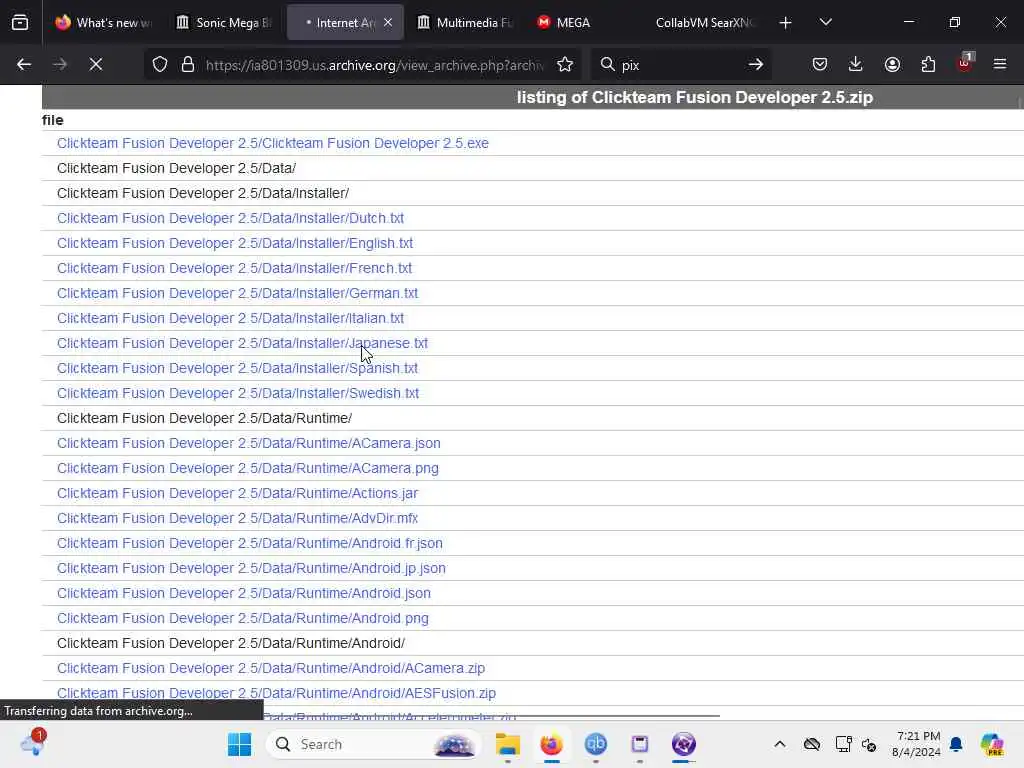
Task: Open the Installer/Swedish.txt link
Action: pyautogui.click(x=238, y=393)
